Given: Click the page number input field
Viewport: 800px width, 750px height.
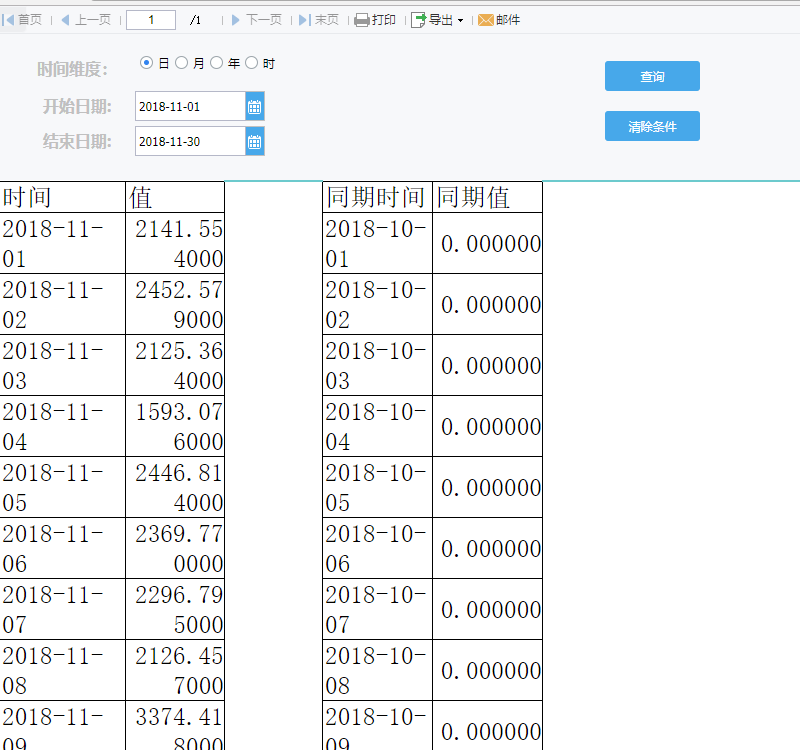Looking at the screenshot, I should point(151,20).
